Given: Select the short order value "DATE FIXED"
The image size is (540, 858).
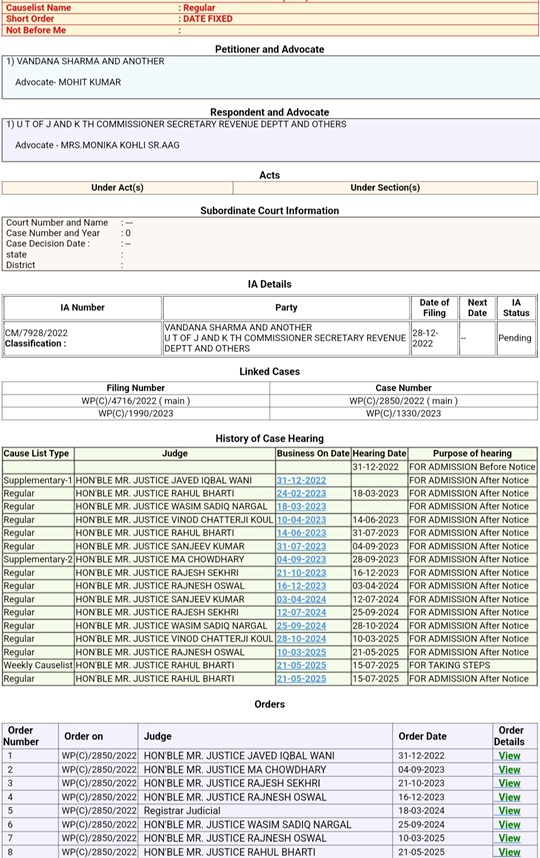Looking at the screenshot, I should pyautogui.click(x=208, y=19).
